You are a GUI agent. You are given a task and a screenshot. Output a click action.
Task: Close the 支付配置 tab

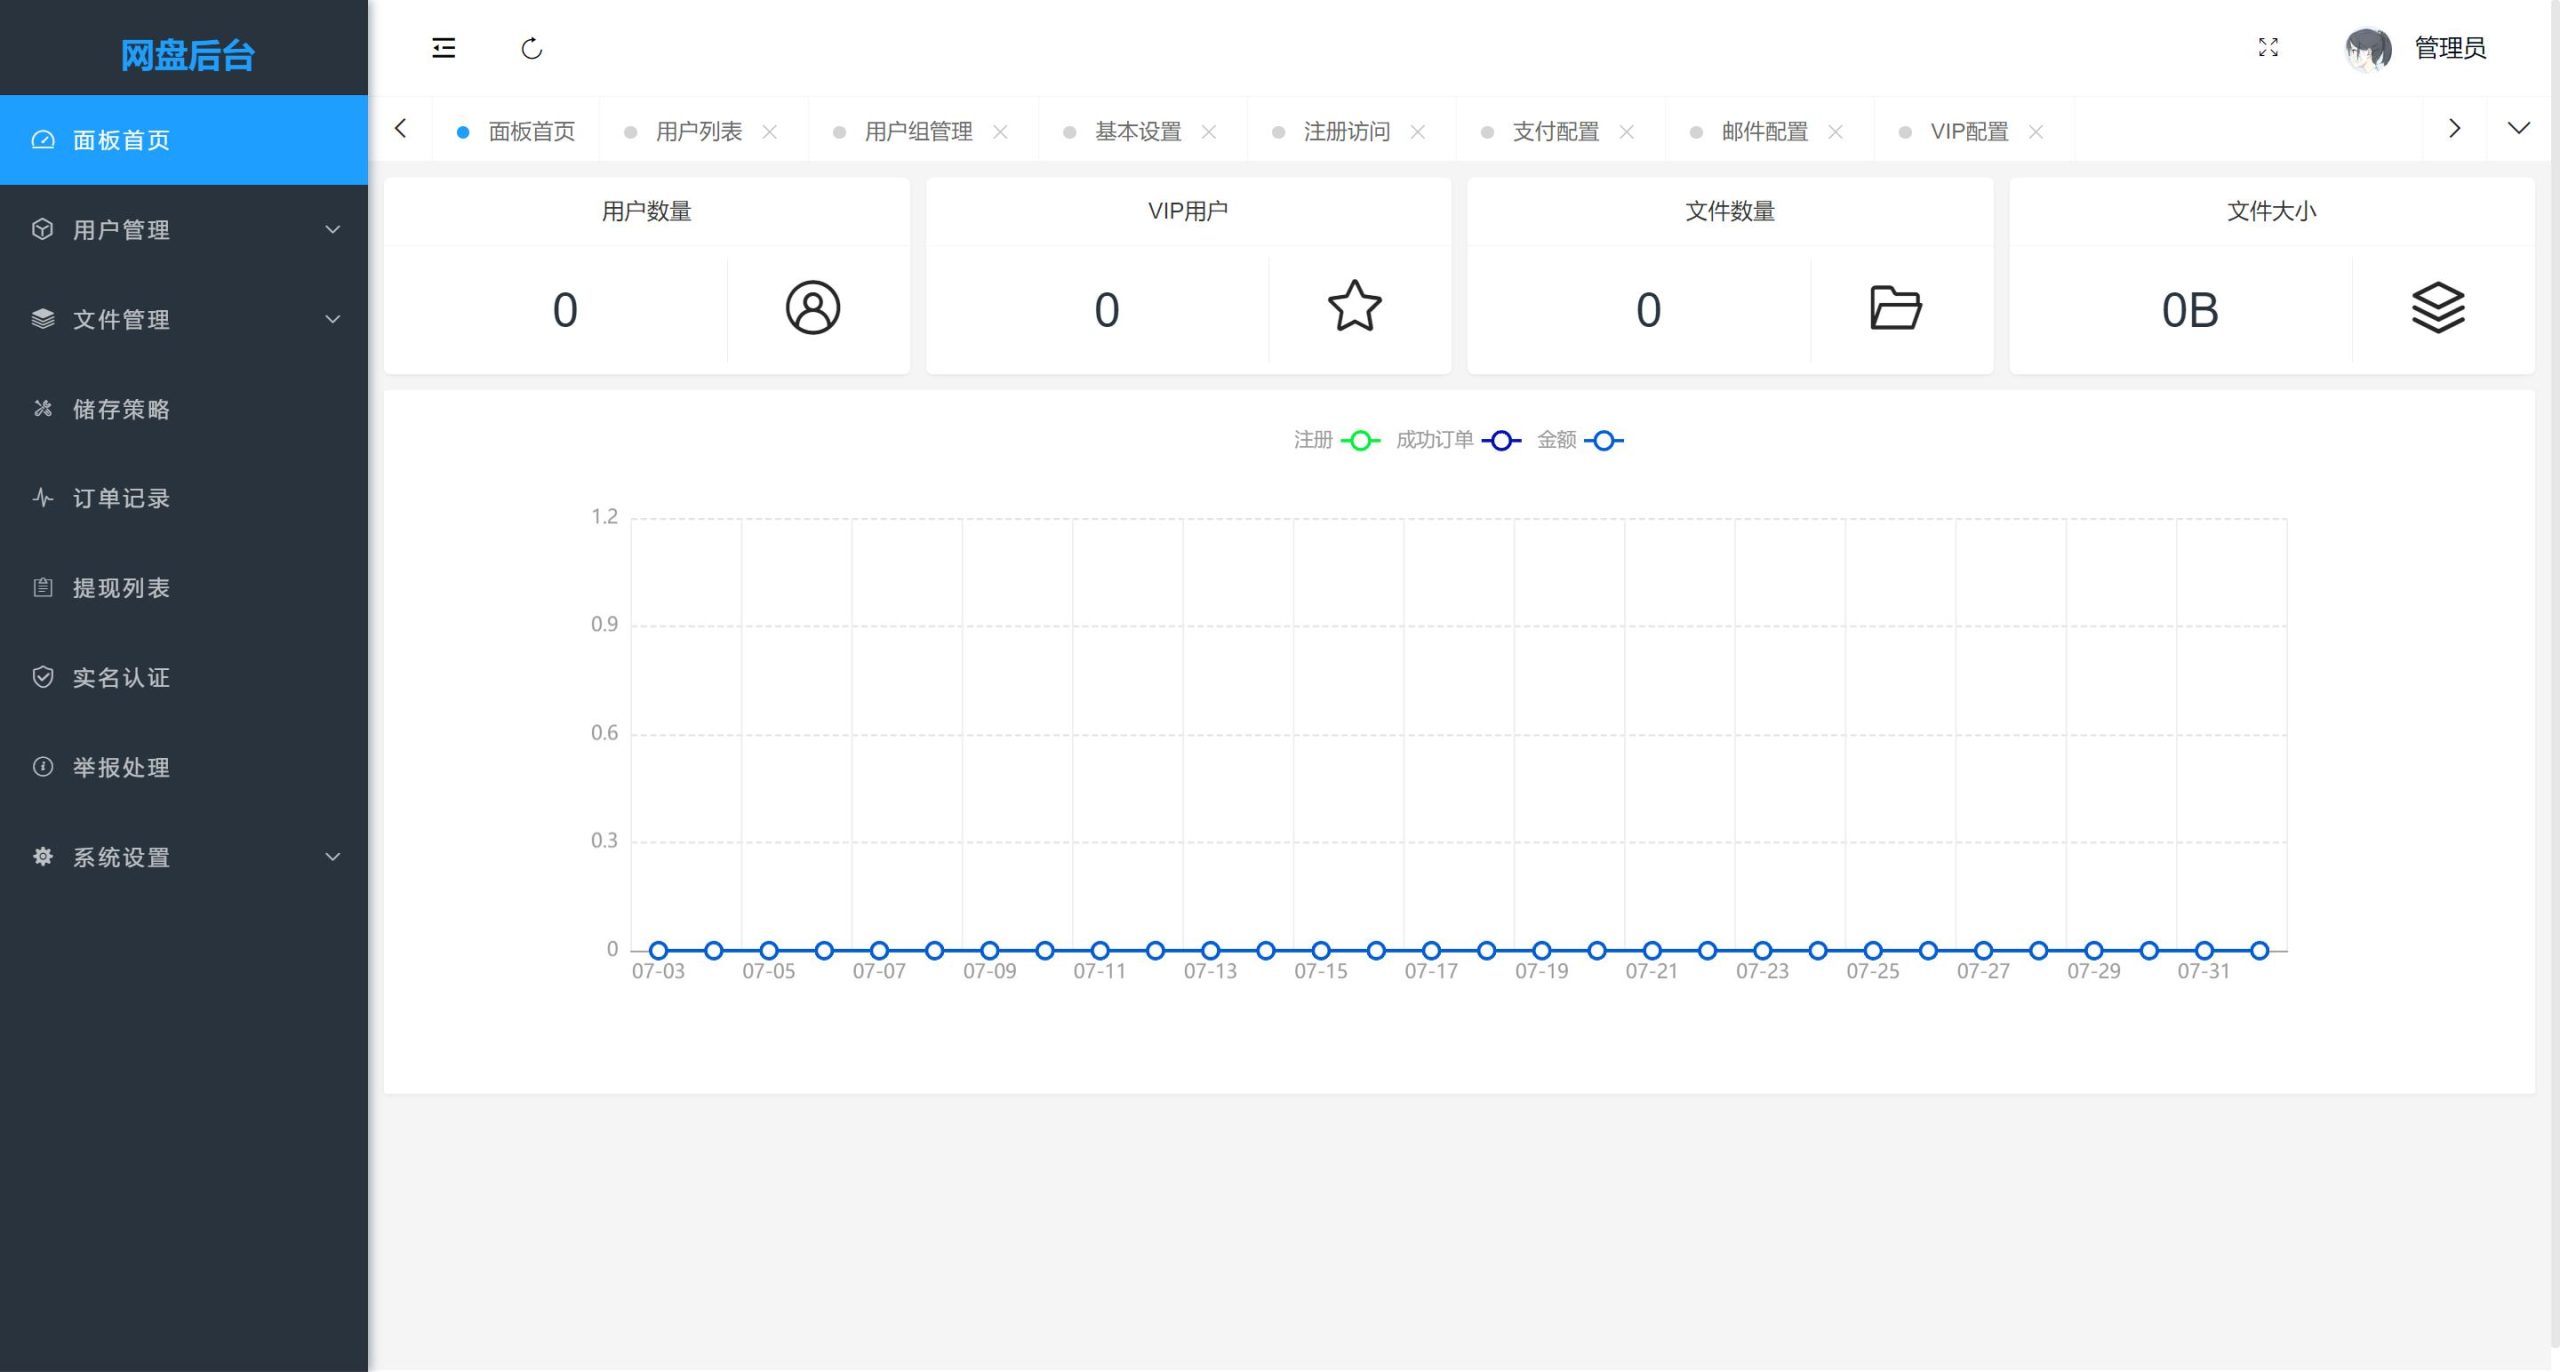[x=1627, y=132]
